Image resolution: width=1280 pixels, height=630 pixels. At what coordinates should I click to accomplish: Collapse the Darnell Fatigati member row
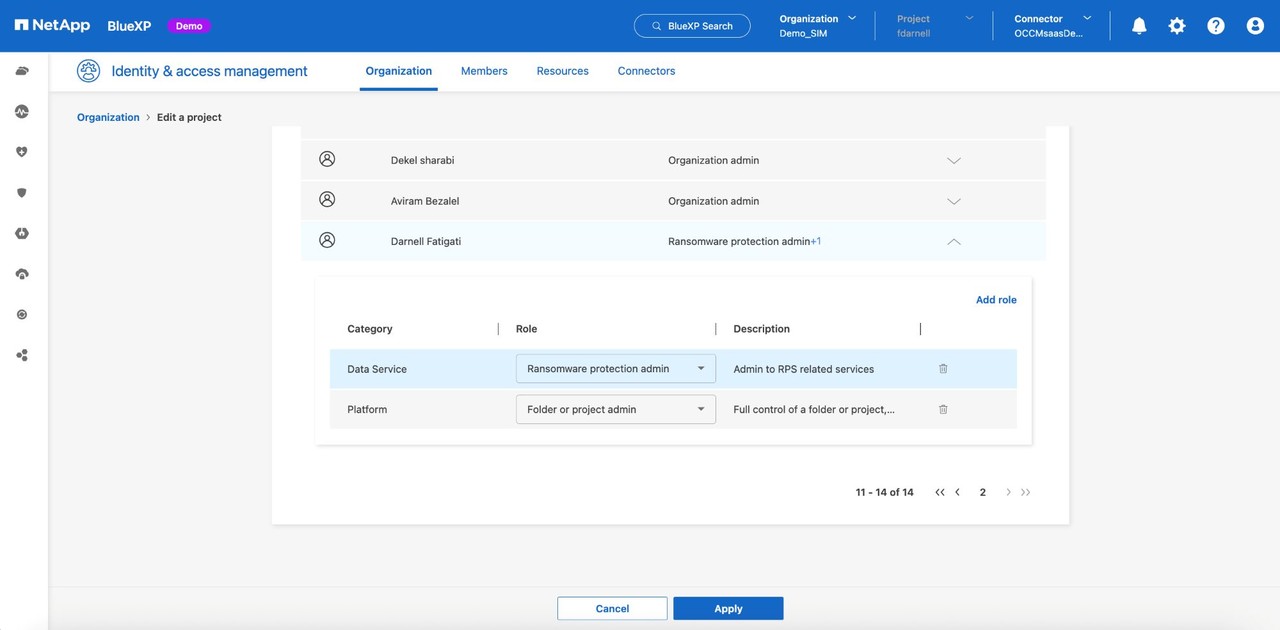(x=953, y=242)
